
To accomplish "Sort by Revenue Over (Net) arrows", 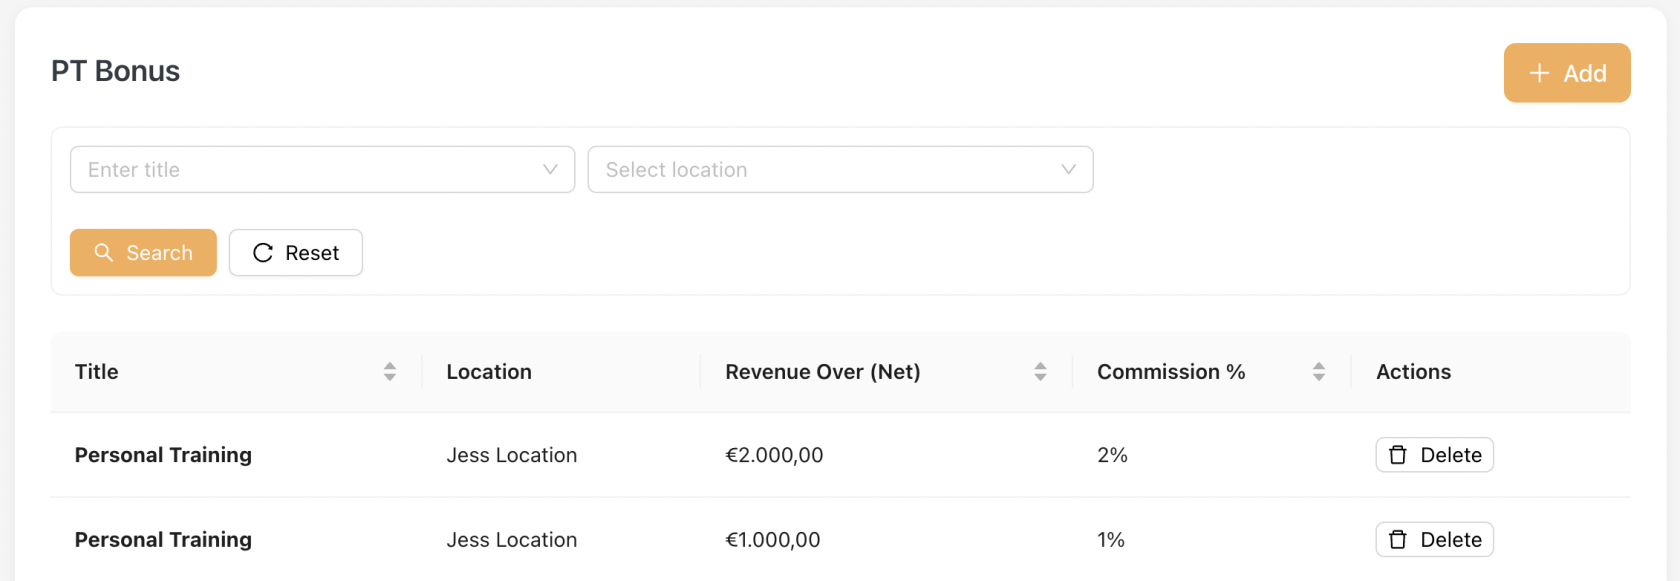I will (x=1040, y=372).
